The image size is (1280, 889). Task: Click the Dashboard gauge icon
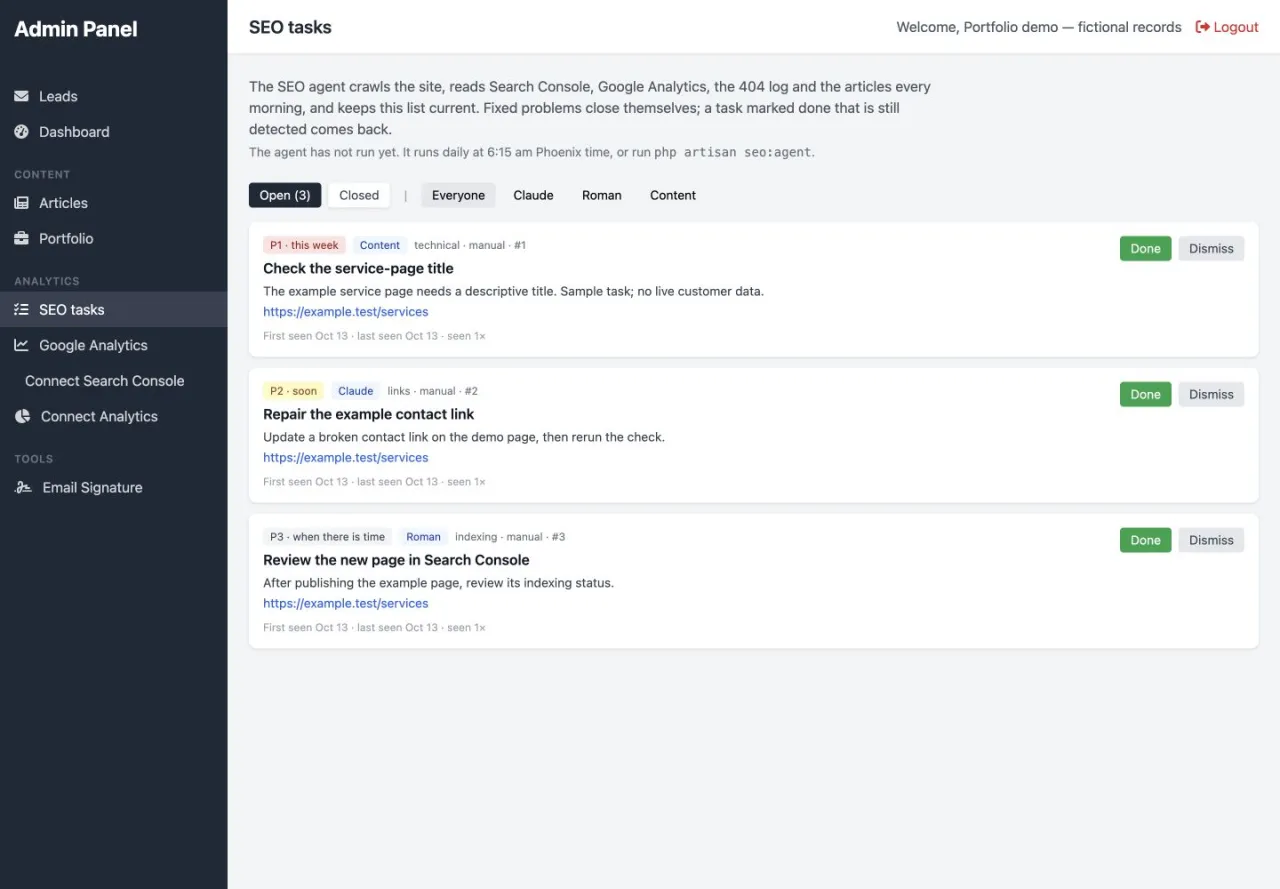[21, 132]
